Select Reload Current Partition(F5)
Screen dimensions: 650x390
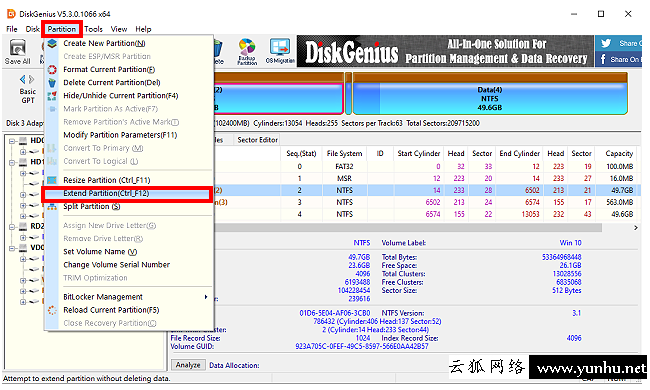(129, 310)
